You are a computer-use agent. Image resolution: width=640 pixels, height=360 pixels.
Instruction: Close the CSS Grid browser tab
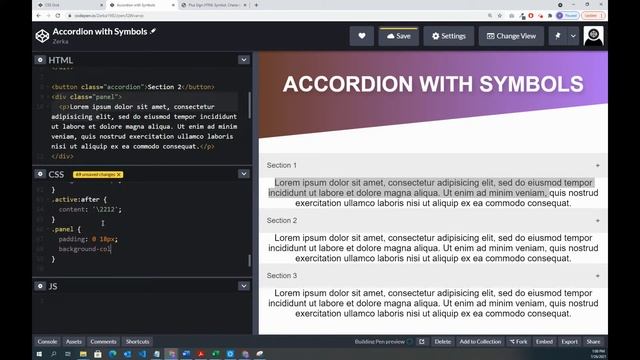[x=101, y=5]
